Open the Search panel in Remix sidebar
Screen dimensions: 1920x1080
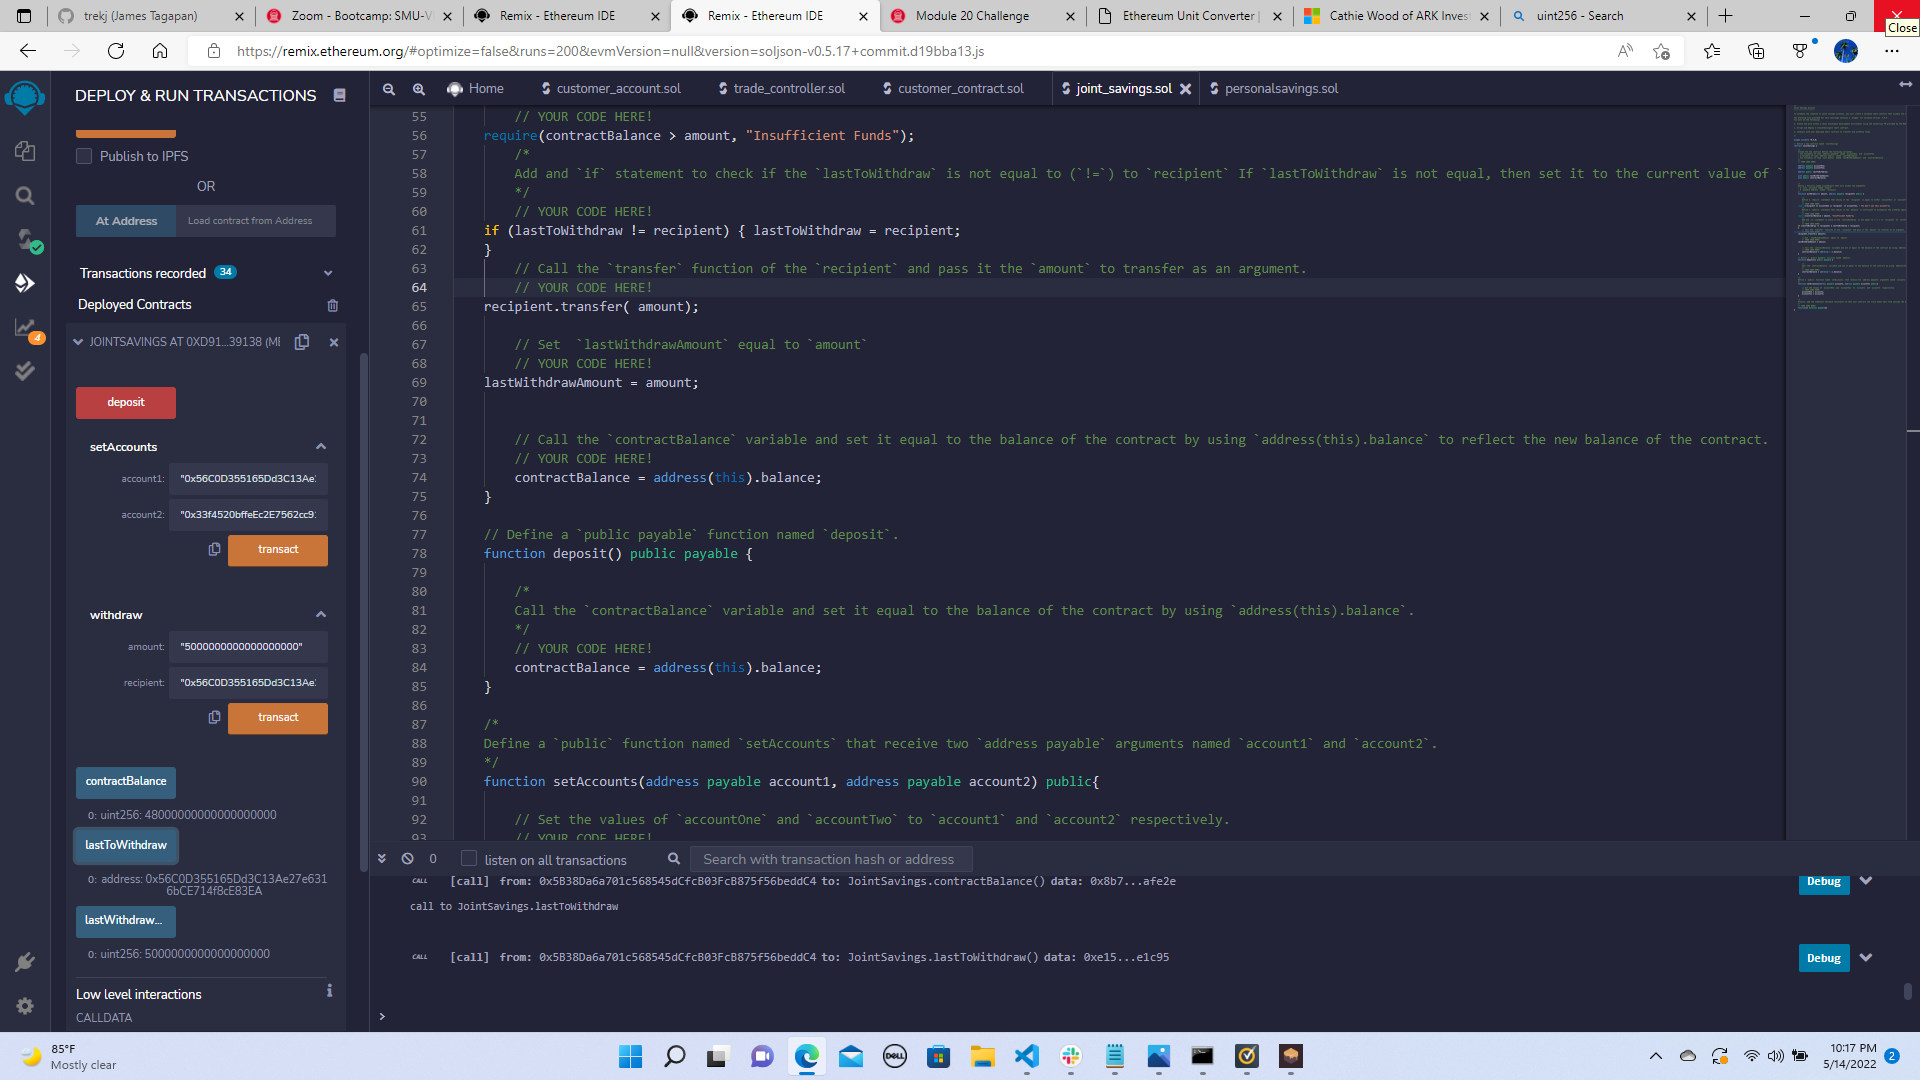coord(25,196)
